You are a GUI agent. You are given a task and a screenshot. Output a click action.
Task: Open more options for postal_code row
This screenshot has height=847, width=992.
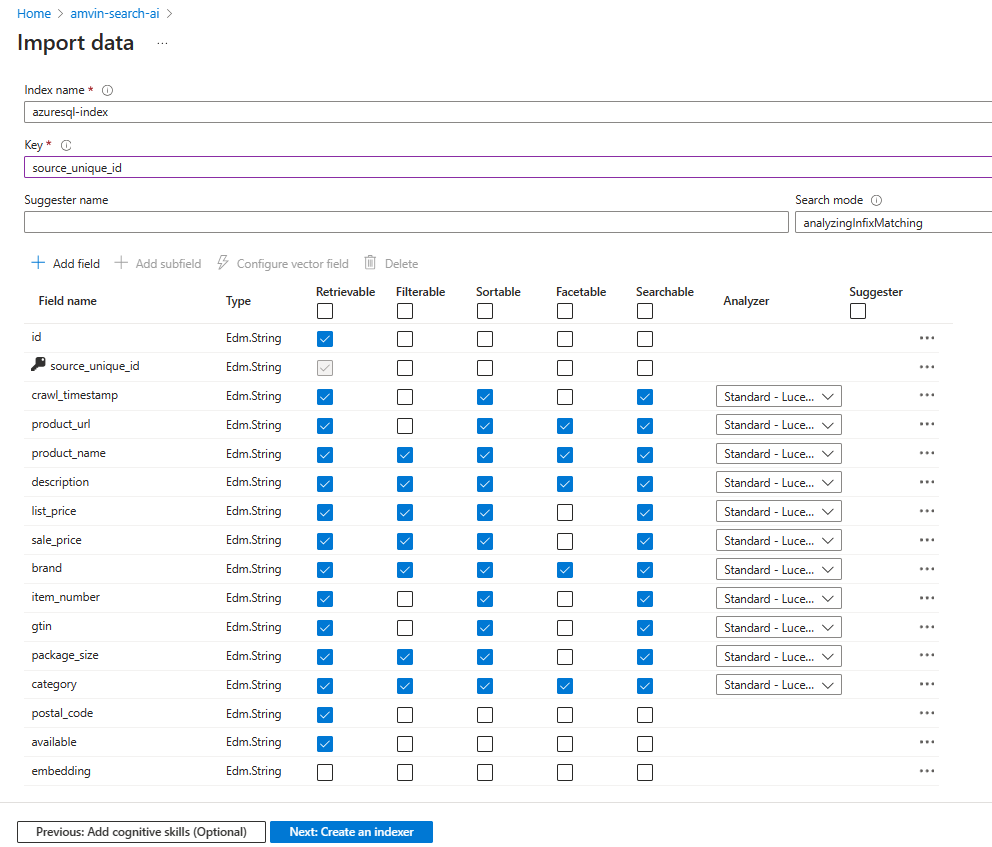(x=927, y=714)
